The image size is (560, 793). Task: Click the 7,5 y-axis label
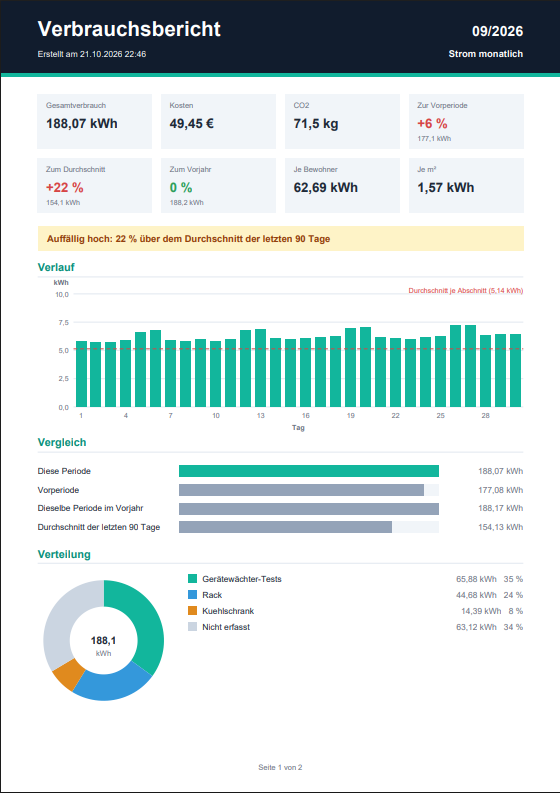pos(63,323)
